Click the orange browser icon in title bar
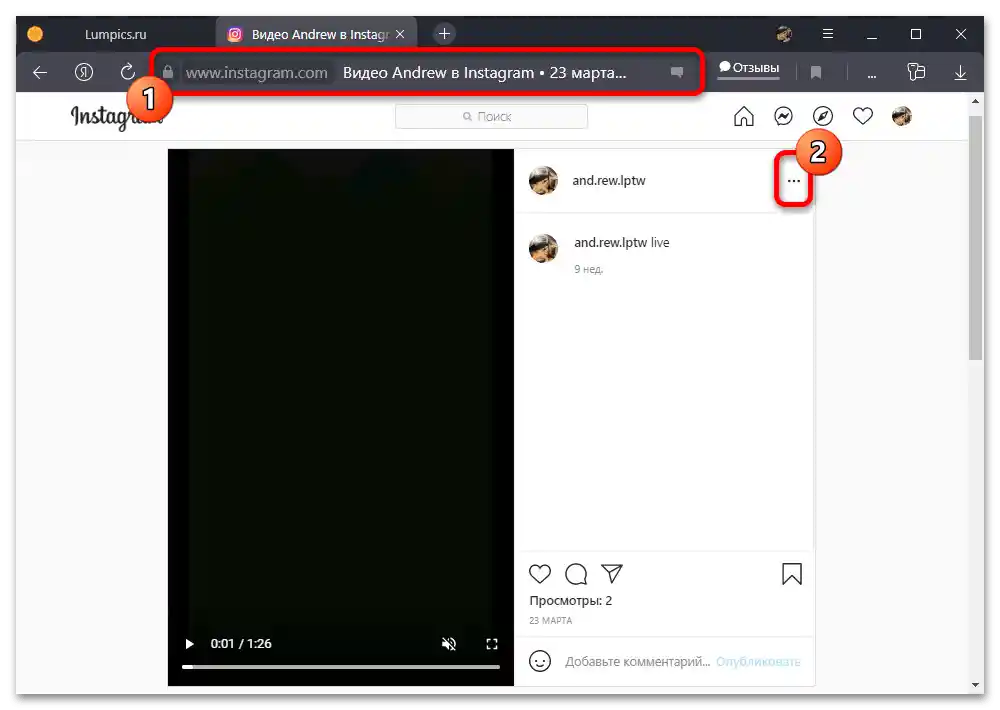This screenshot has width=1000, height=710. (35, 34)
